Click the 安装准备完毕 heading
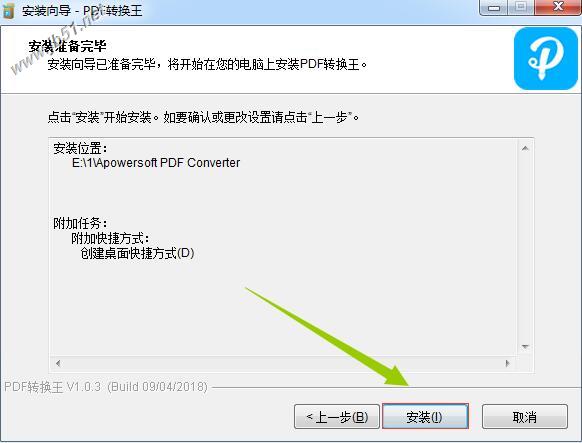 pos(68,46)
